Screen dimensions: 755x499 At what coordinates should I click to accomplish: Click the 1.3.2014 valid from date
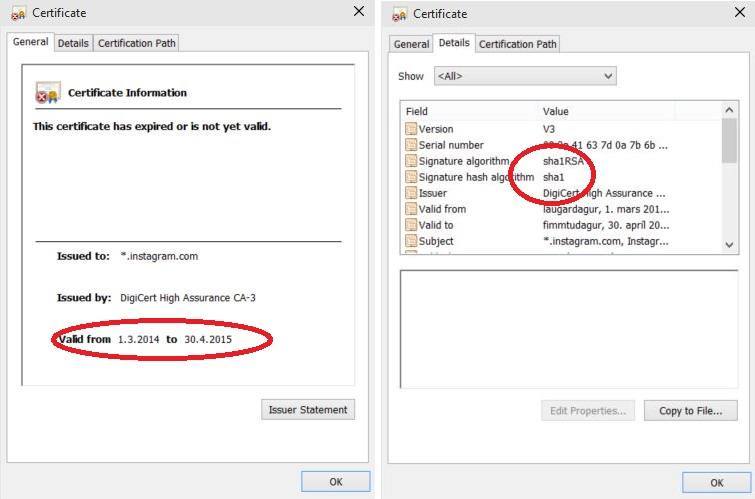click(x=139, y=340)
